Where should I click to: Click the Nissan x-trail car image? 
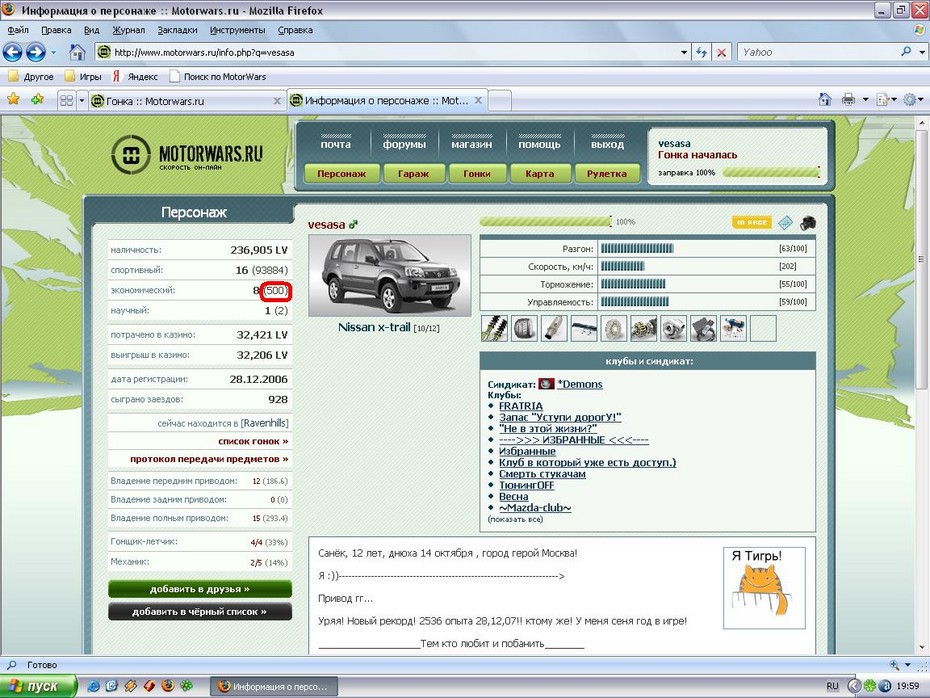[x=390, y=276]
